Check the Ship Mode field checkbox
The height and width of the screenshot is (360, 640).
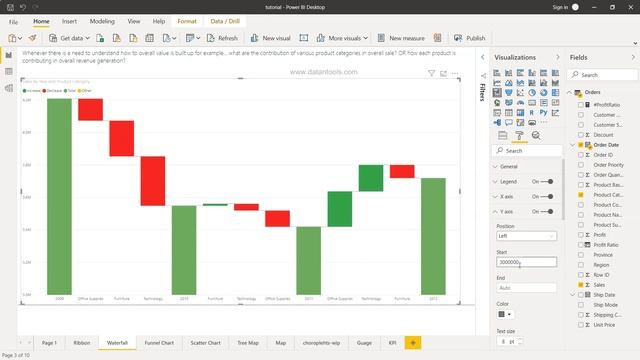coord(580,305)
